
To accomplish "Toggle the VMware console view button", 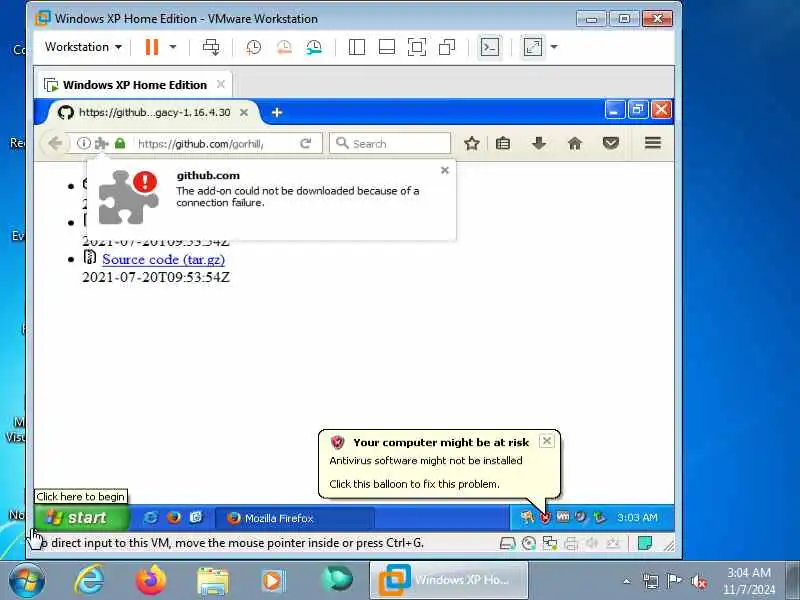I will point(490,47).
